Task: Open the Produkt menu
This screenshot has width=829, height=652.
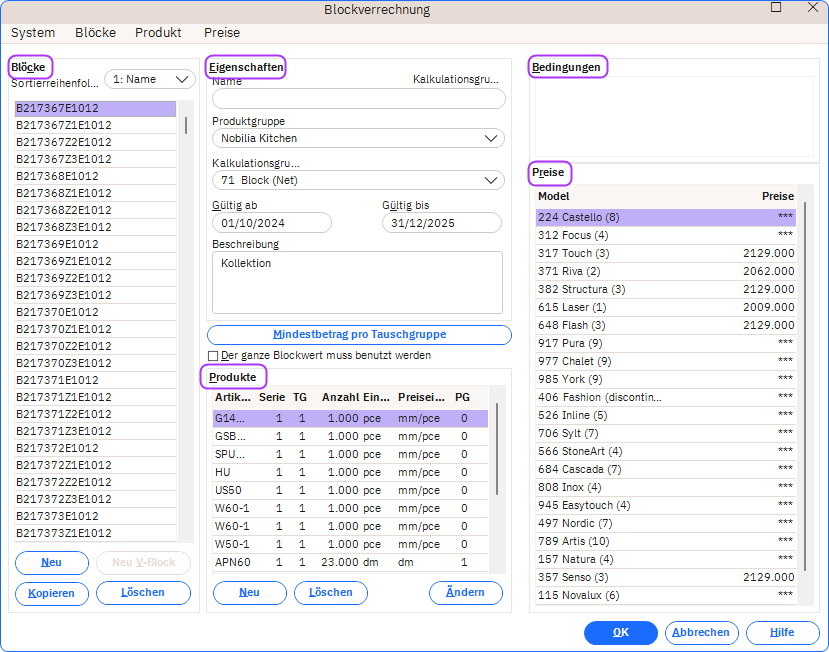Action: [158, 33]
